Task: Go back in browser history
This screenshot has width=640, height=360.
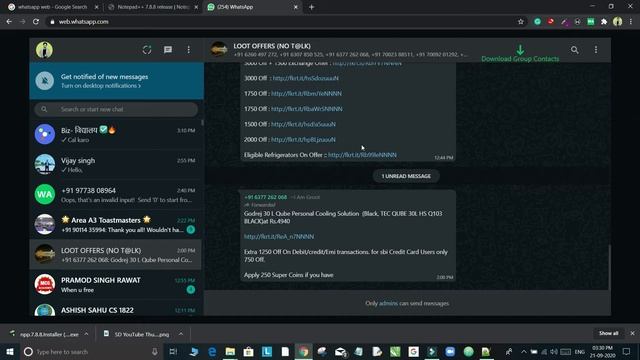Action: [x=9, y=22]
